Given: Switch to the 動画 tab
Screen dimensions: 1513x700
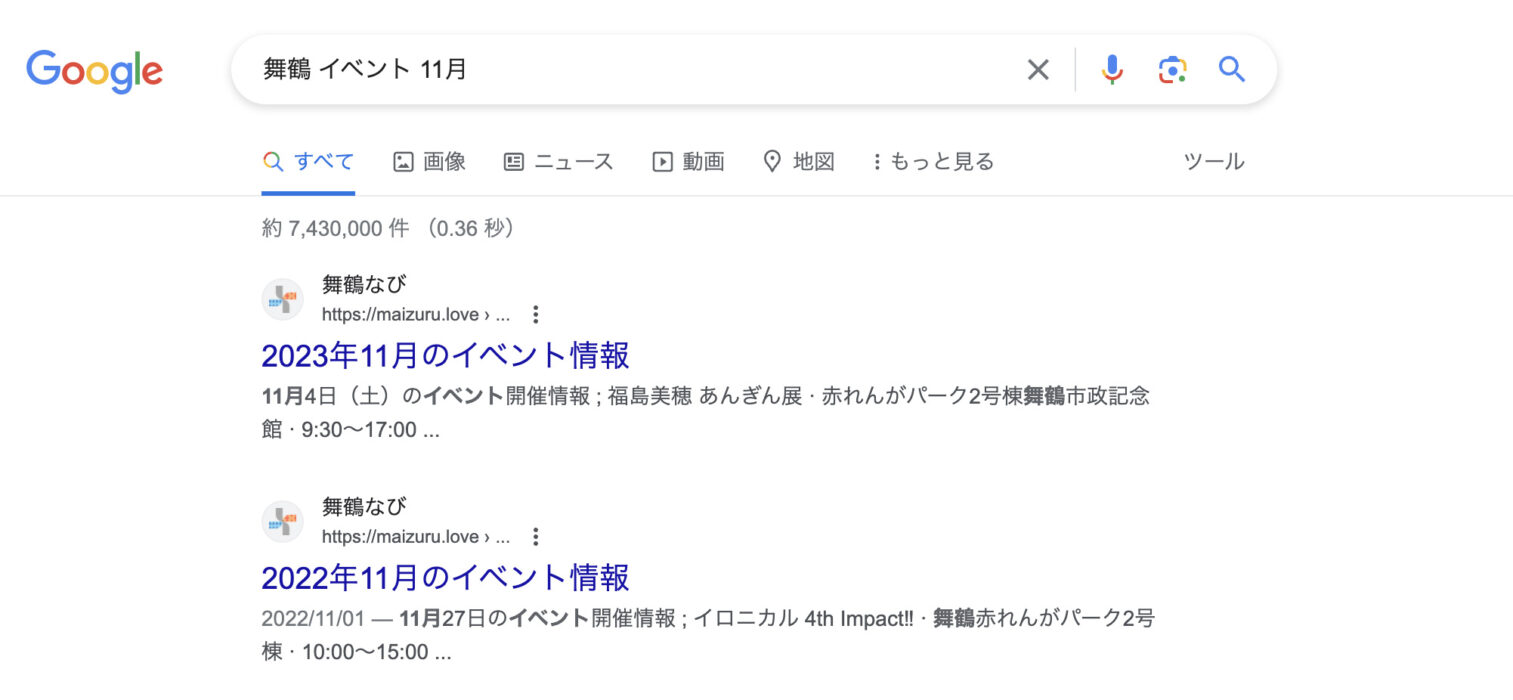Looking at the screenshot, I should pos(688,162).
